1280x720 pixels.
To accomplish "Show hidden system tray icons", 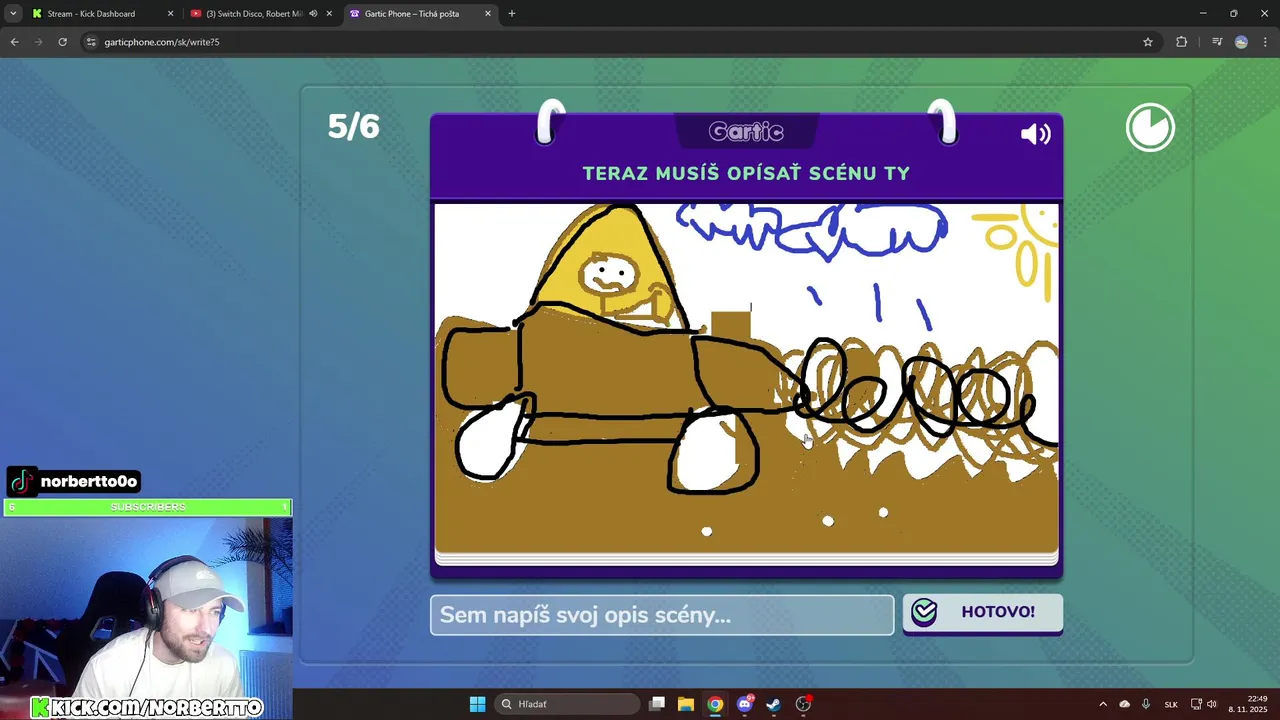I will pyautogui.click(x=1103, y=704).
